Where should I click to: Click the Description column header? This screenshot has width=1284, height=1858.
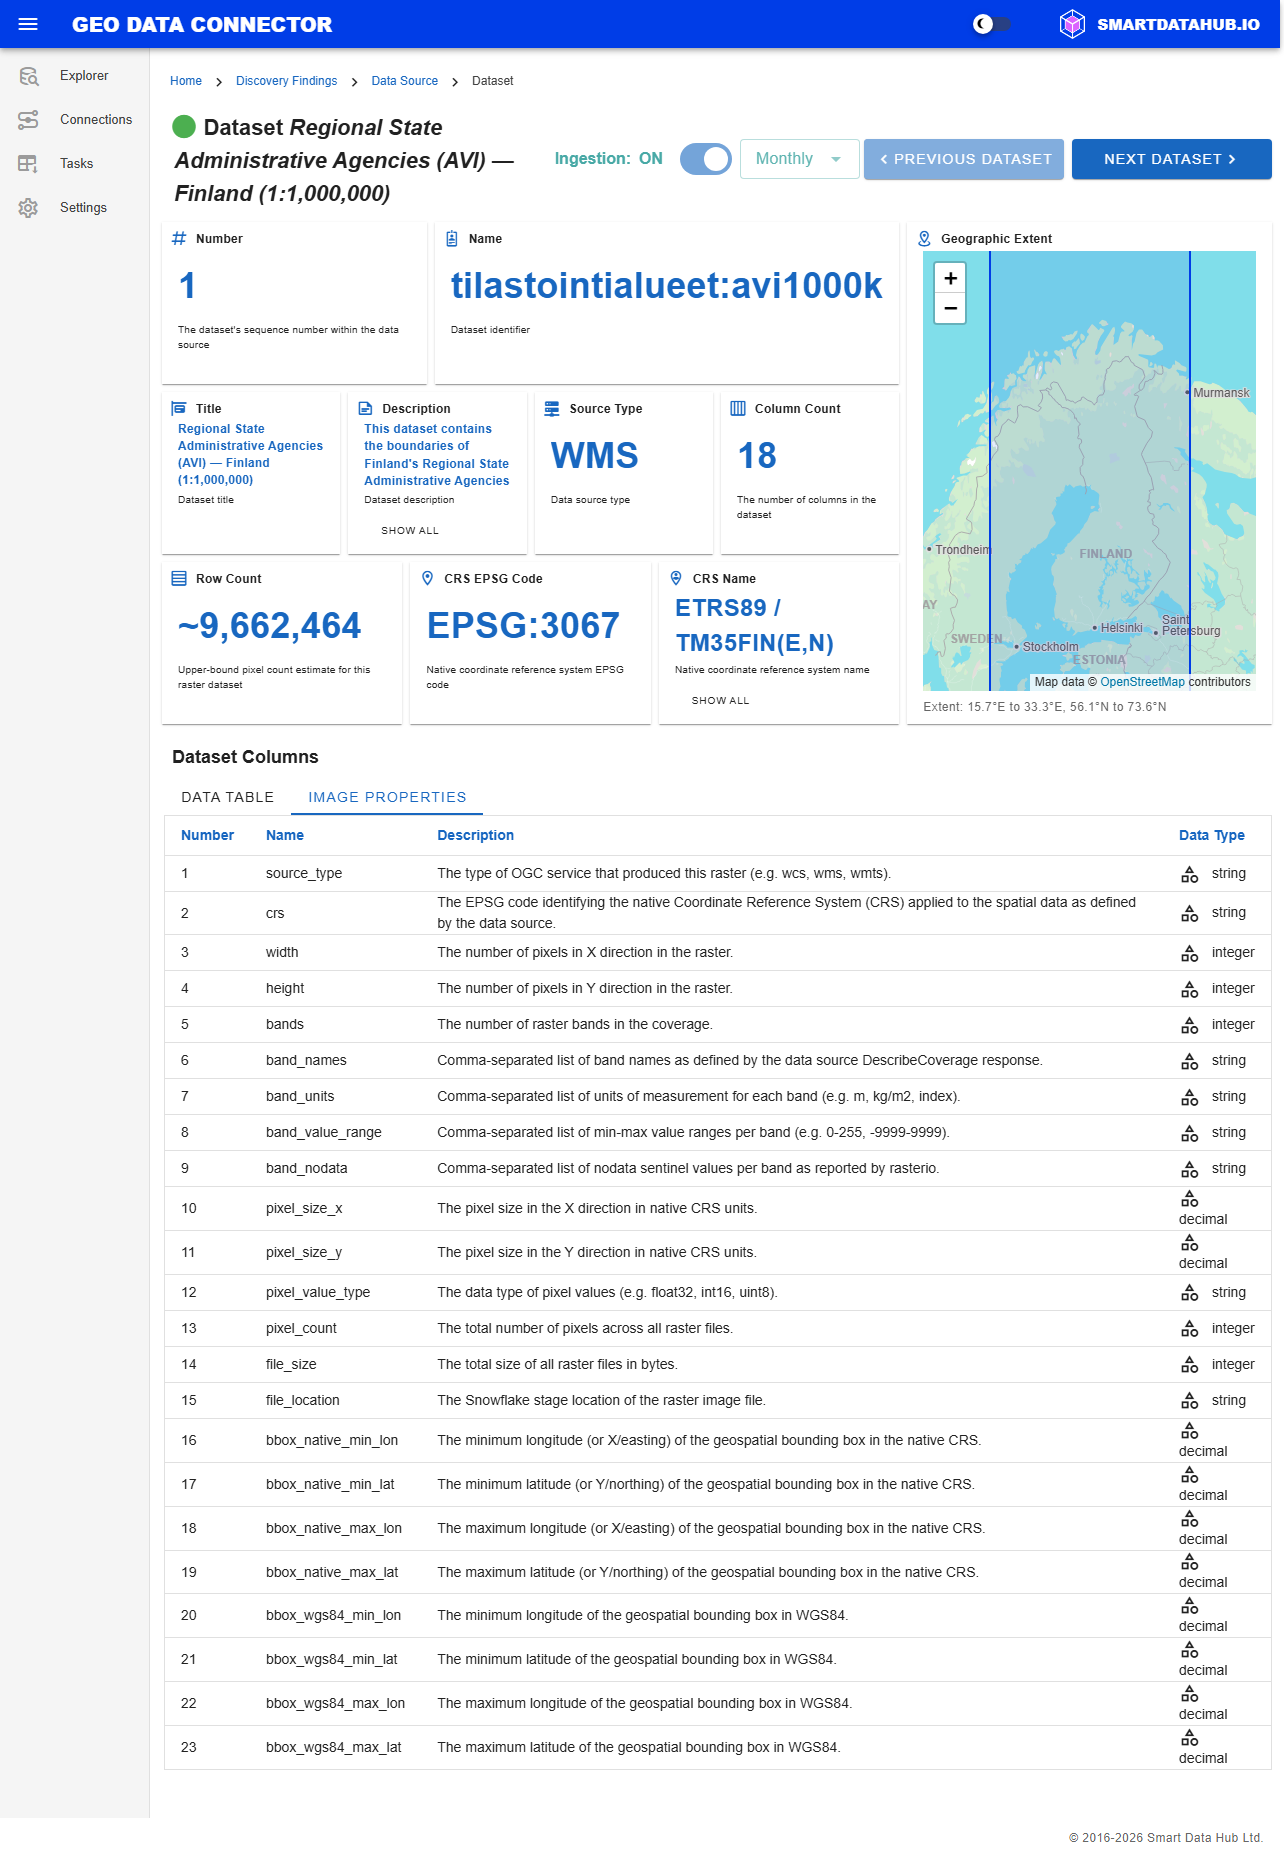click(475, 835)
